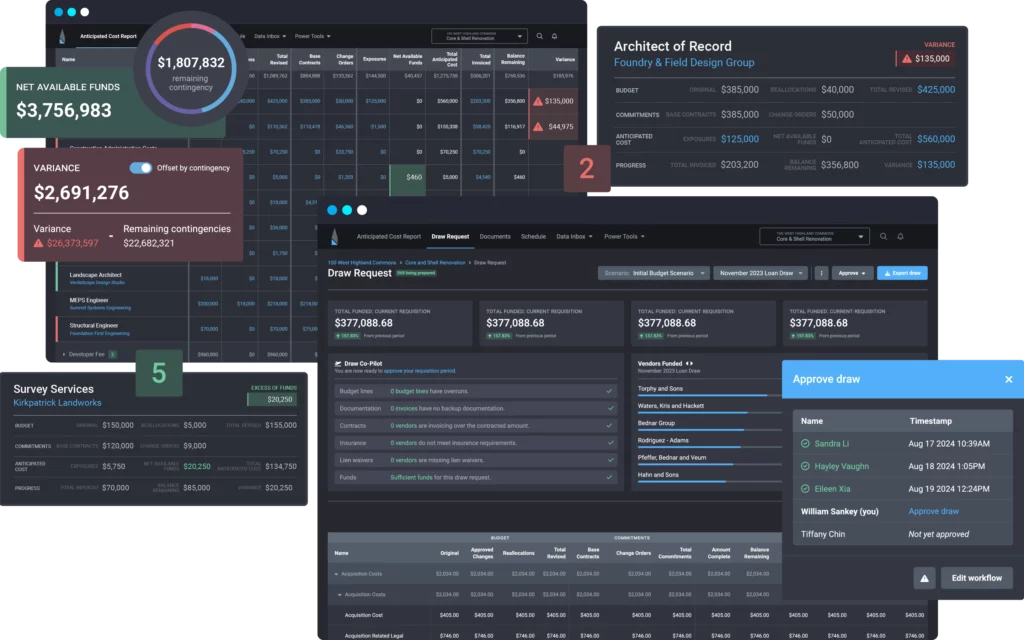Click the app logo in Draw Request window
1024x640 pixels.
pyautogui.click(x=334, y=237)
